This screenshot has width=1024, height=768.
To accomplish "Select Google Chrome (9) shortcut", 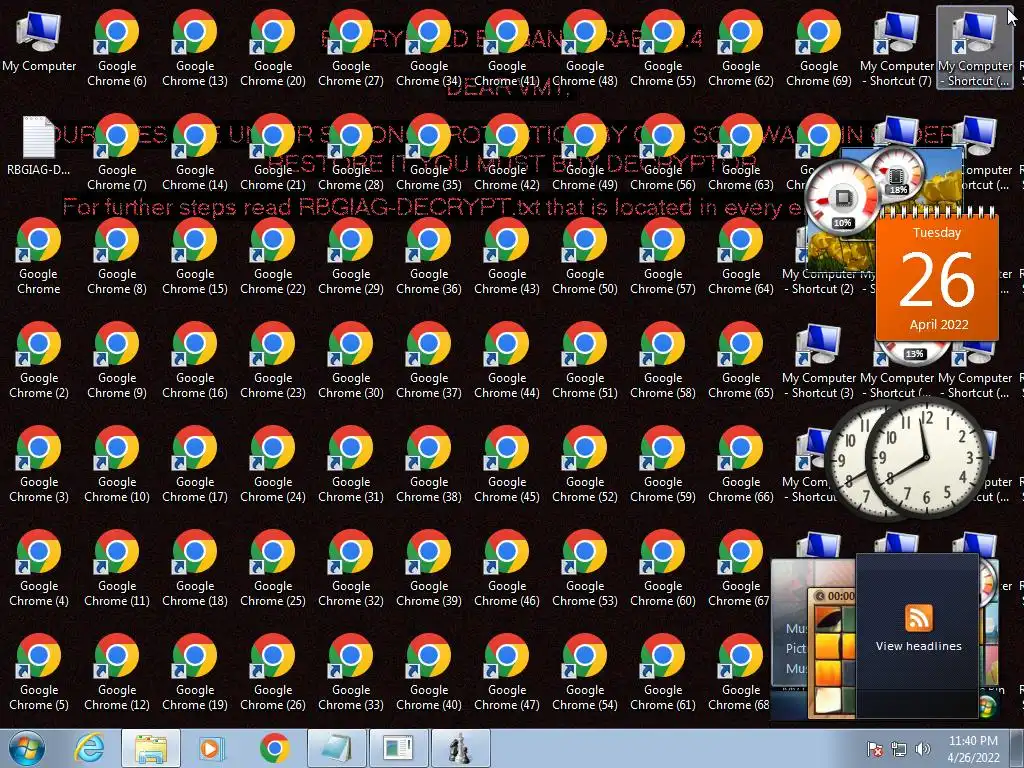I will coord(117,360).
